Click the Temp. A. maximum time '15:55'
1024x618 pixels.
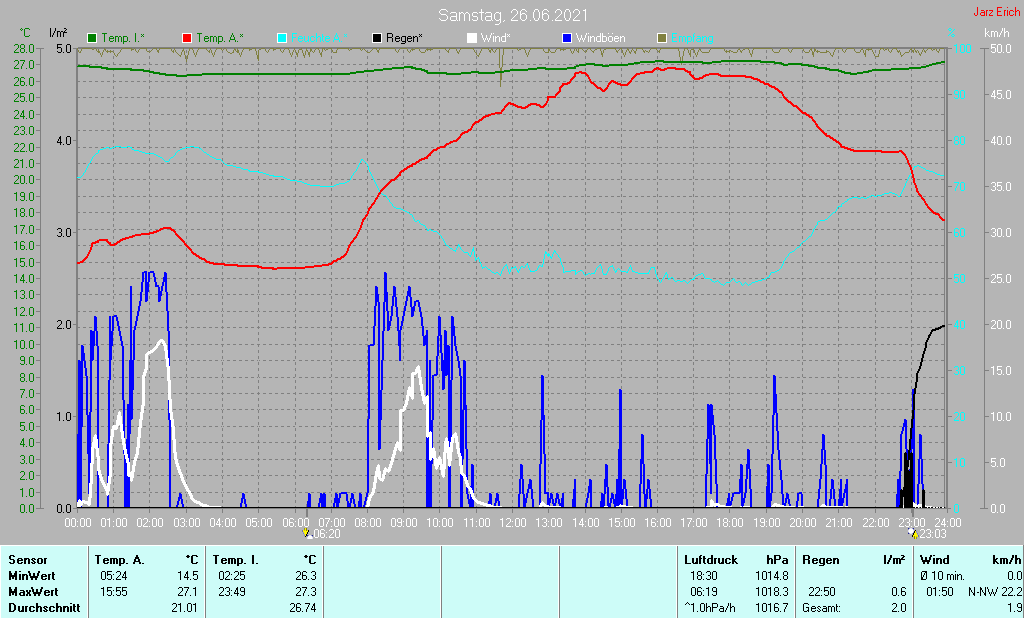pos(114,591)
